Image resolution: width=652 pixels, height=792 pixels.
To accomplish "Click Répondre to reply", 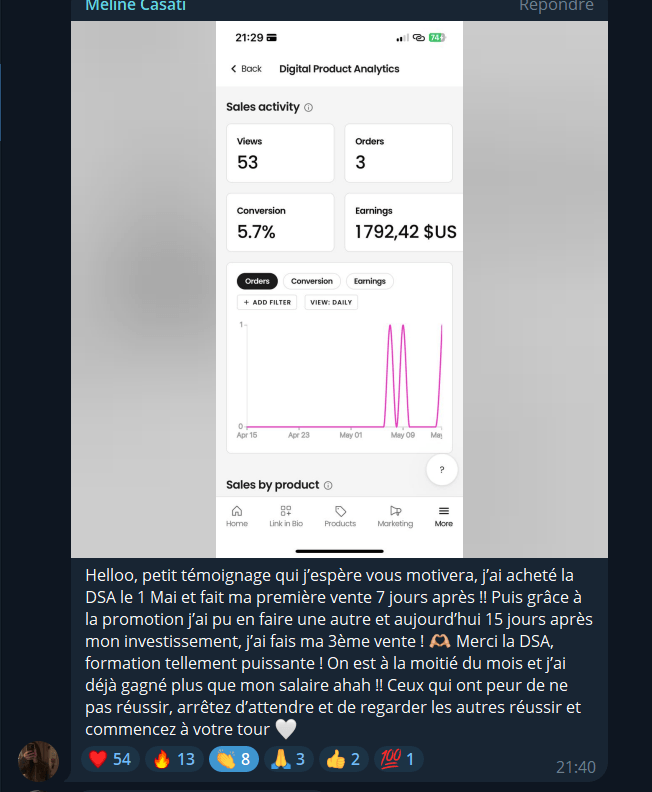I will click(556, 6).
